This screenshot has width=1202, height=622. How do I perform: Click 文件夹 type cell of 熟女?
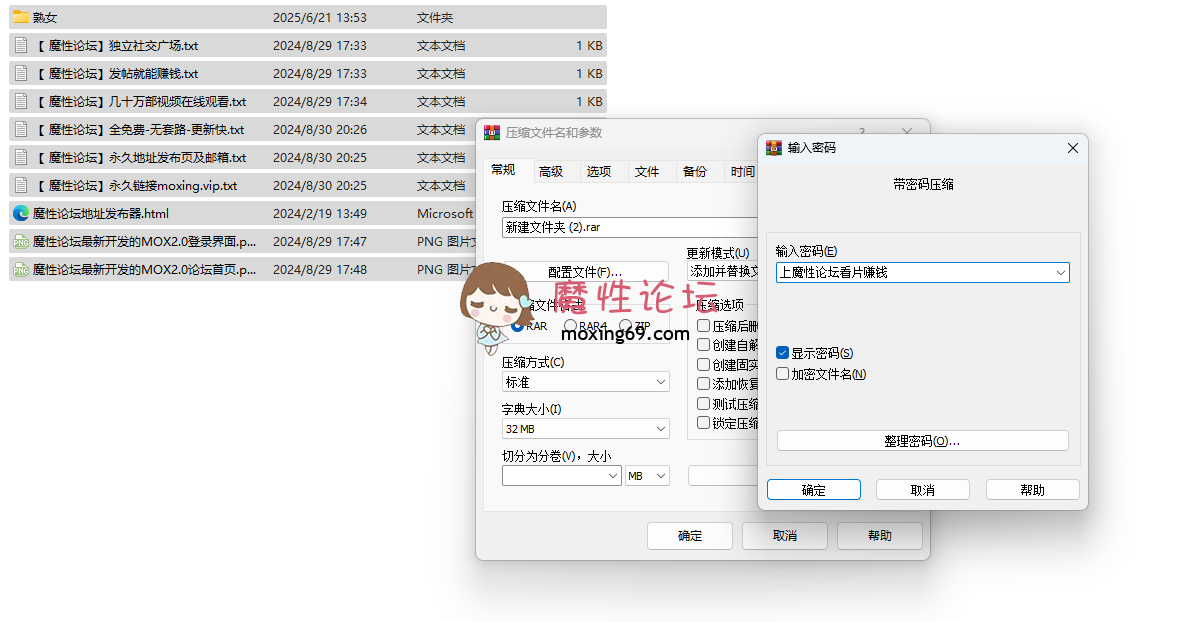click(435, 18)
